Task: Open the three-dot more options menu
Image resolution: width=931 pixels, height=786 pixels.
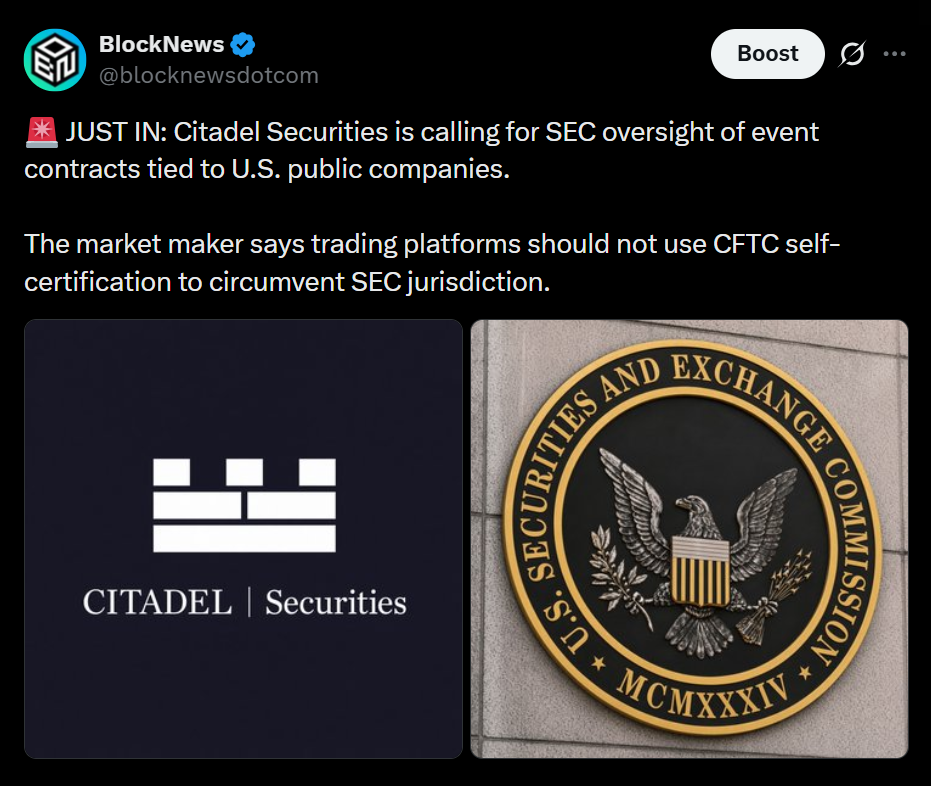Action: coord(894,54)
